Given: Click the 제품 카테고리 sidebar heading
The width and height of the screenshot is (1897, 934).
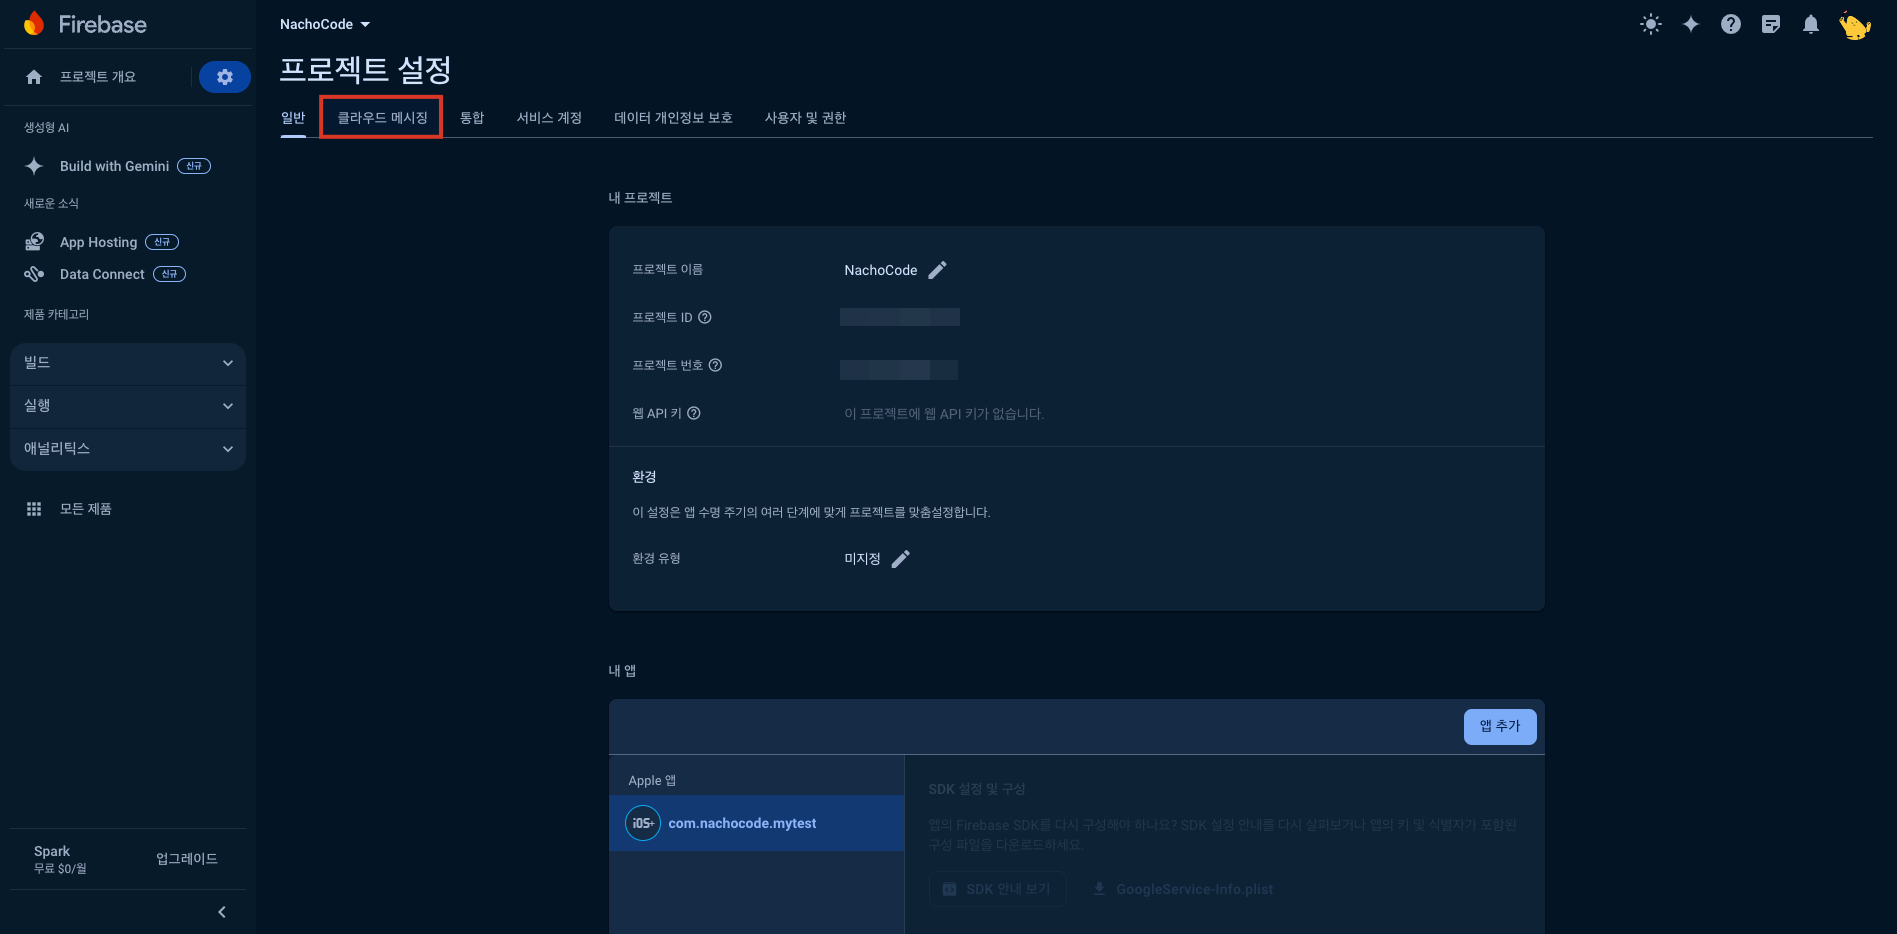Looking at the screenshot, I should pyautogui.click(x=56, y=315).
